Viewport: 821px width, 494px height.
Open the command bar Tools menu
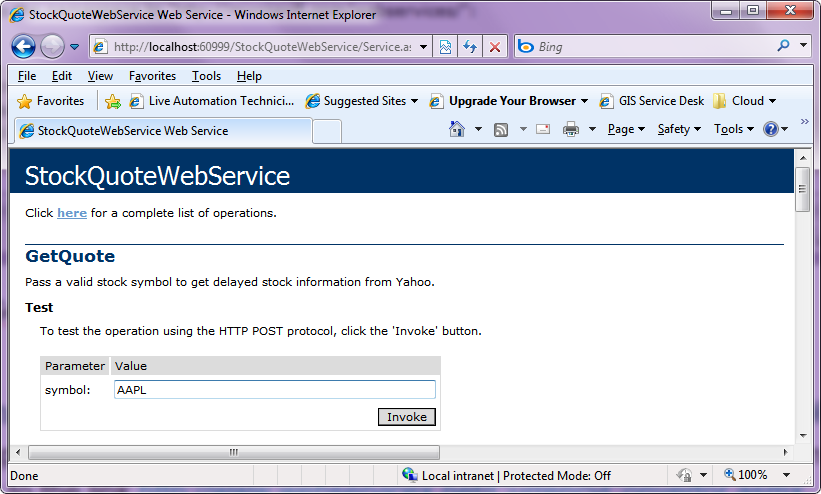point(734,129)
